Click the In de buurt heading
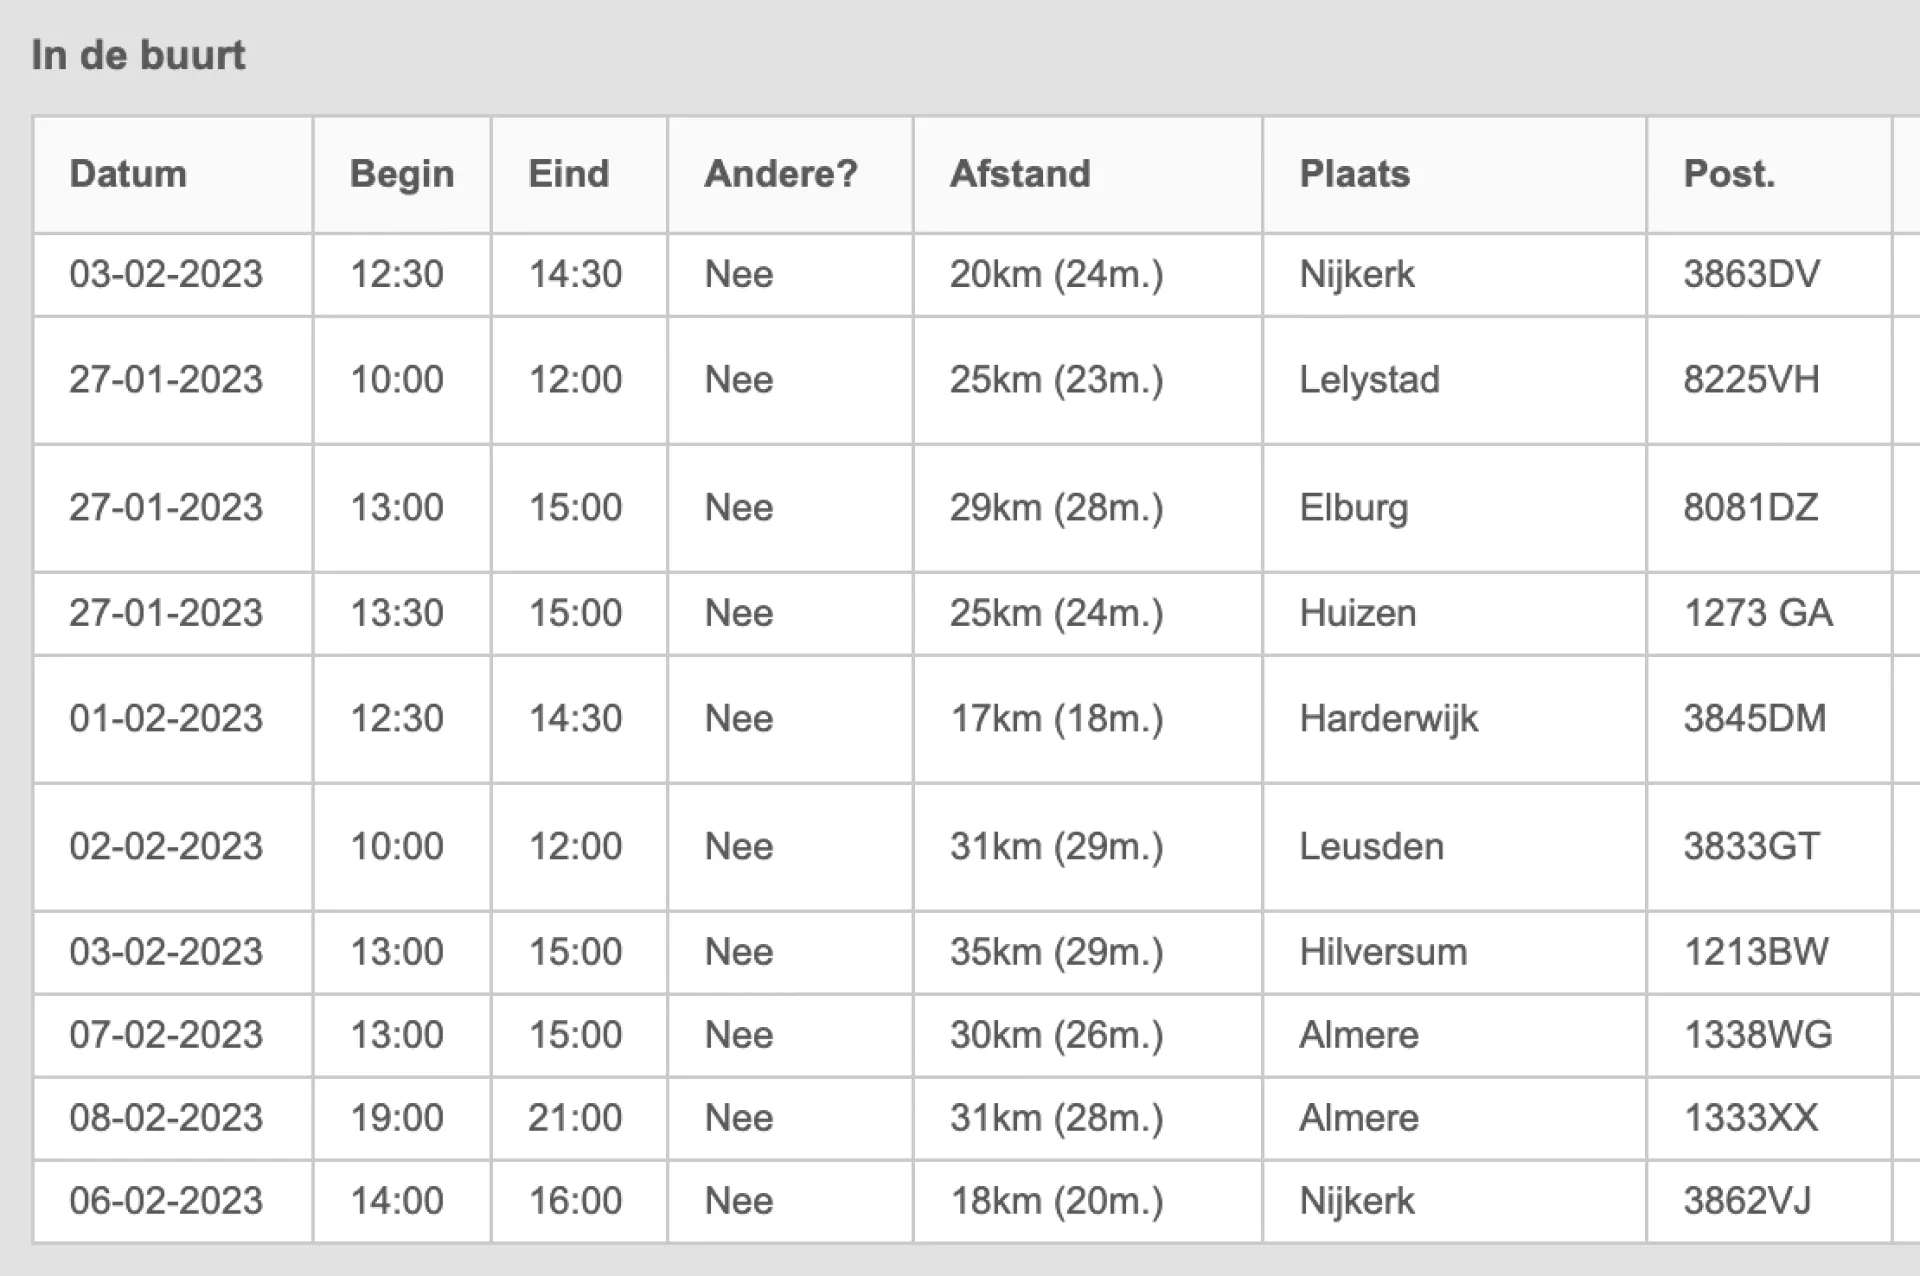The image size is (1920, 1276). (138, 54)
